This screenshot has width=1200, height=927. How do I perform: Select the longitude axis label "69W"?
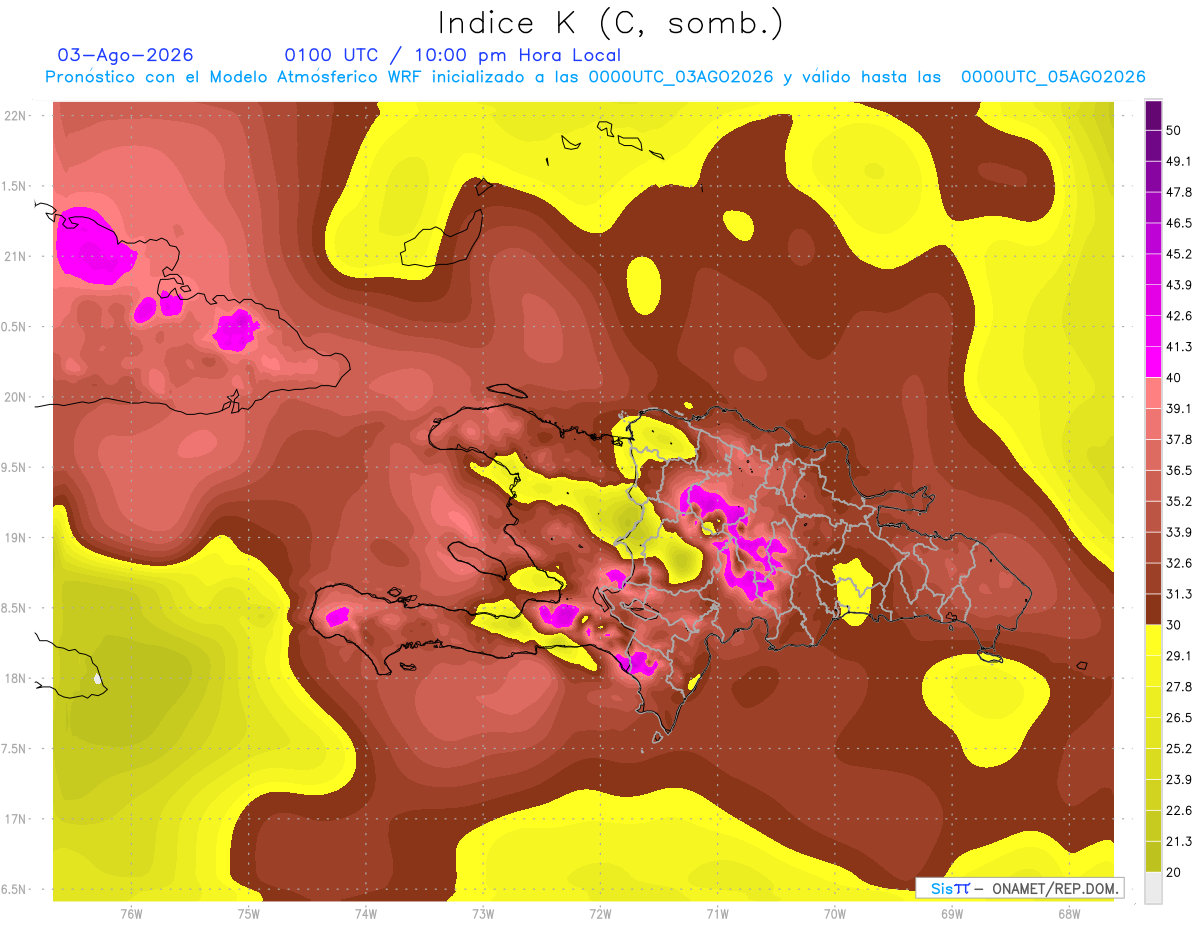click(x=952, y=913)
